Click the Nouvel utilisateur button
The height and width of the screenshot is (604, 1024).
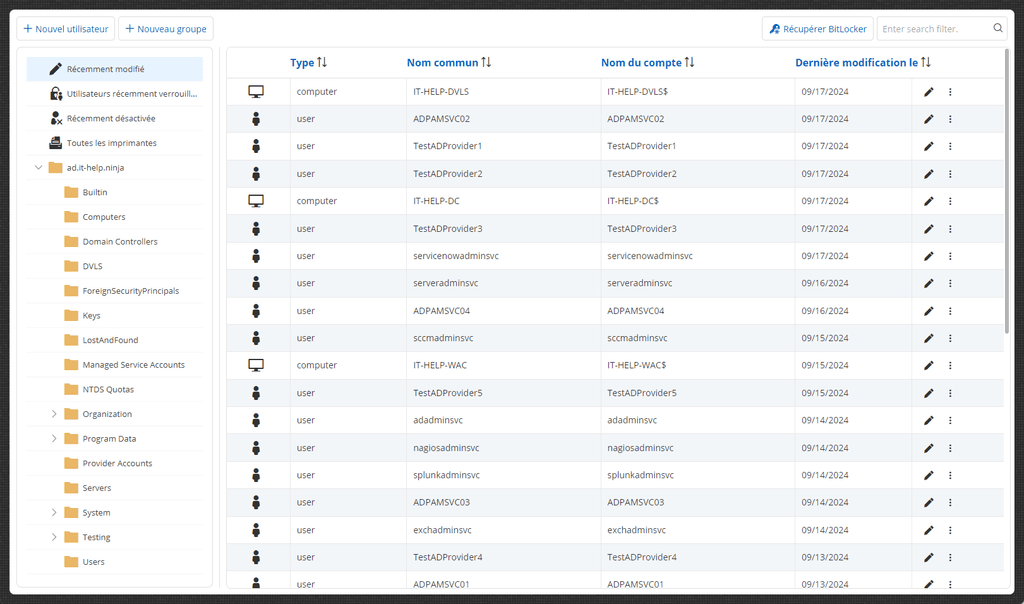coord(65,28)
